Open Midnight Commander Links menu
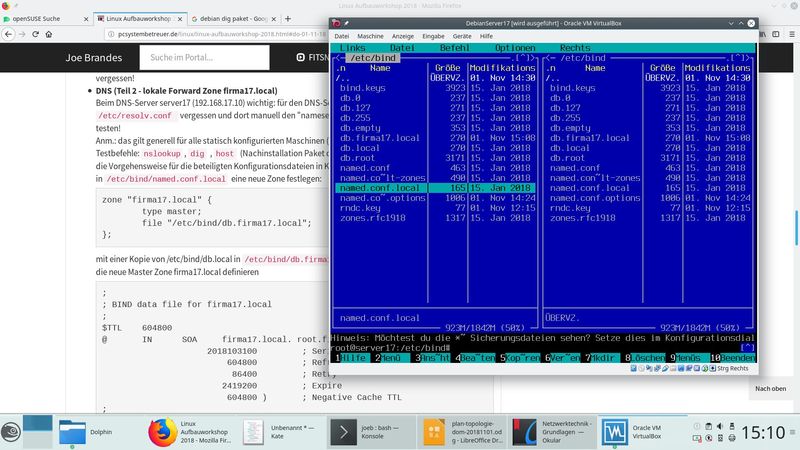The height and width of the screenshot is (450, 800). click(353, 48)
